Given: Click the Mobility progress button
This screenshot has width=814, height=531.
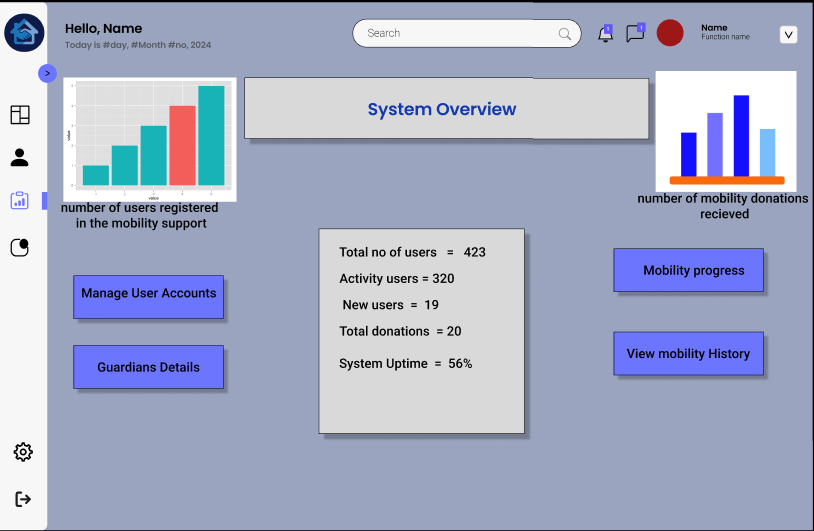Looking at the screenshot, I should pos(688,270).
